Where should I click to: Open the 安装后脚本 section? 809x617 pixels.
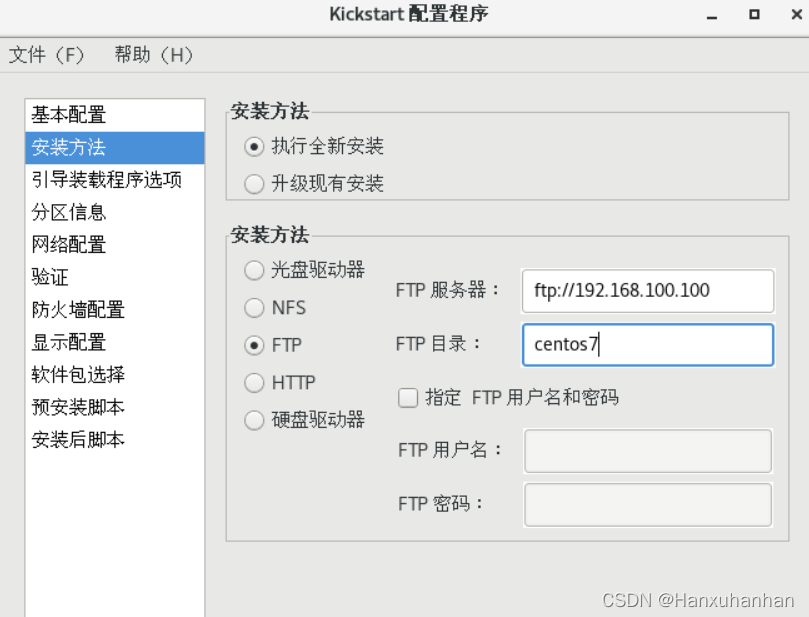tap(78, 440)
